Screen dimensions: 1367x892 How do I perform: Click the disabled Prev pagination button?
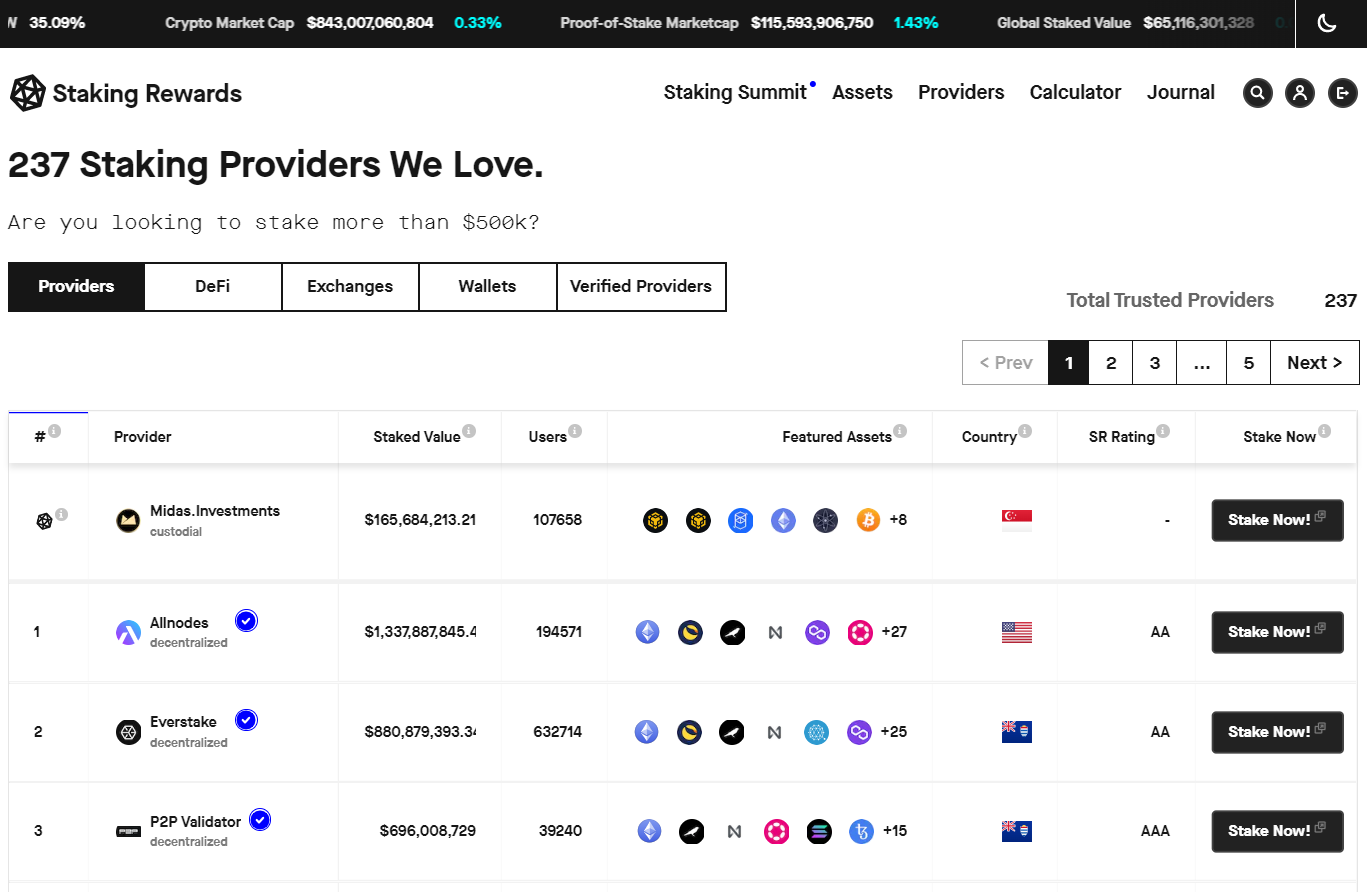pos(1005,363)
